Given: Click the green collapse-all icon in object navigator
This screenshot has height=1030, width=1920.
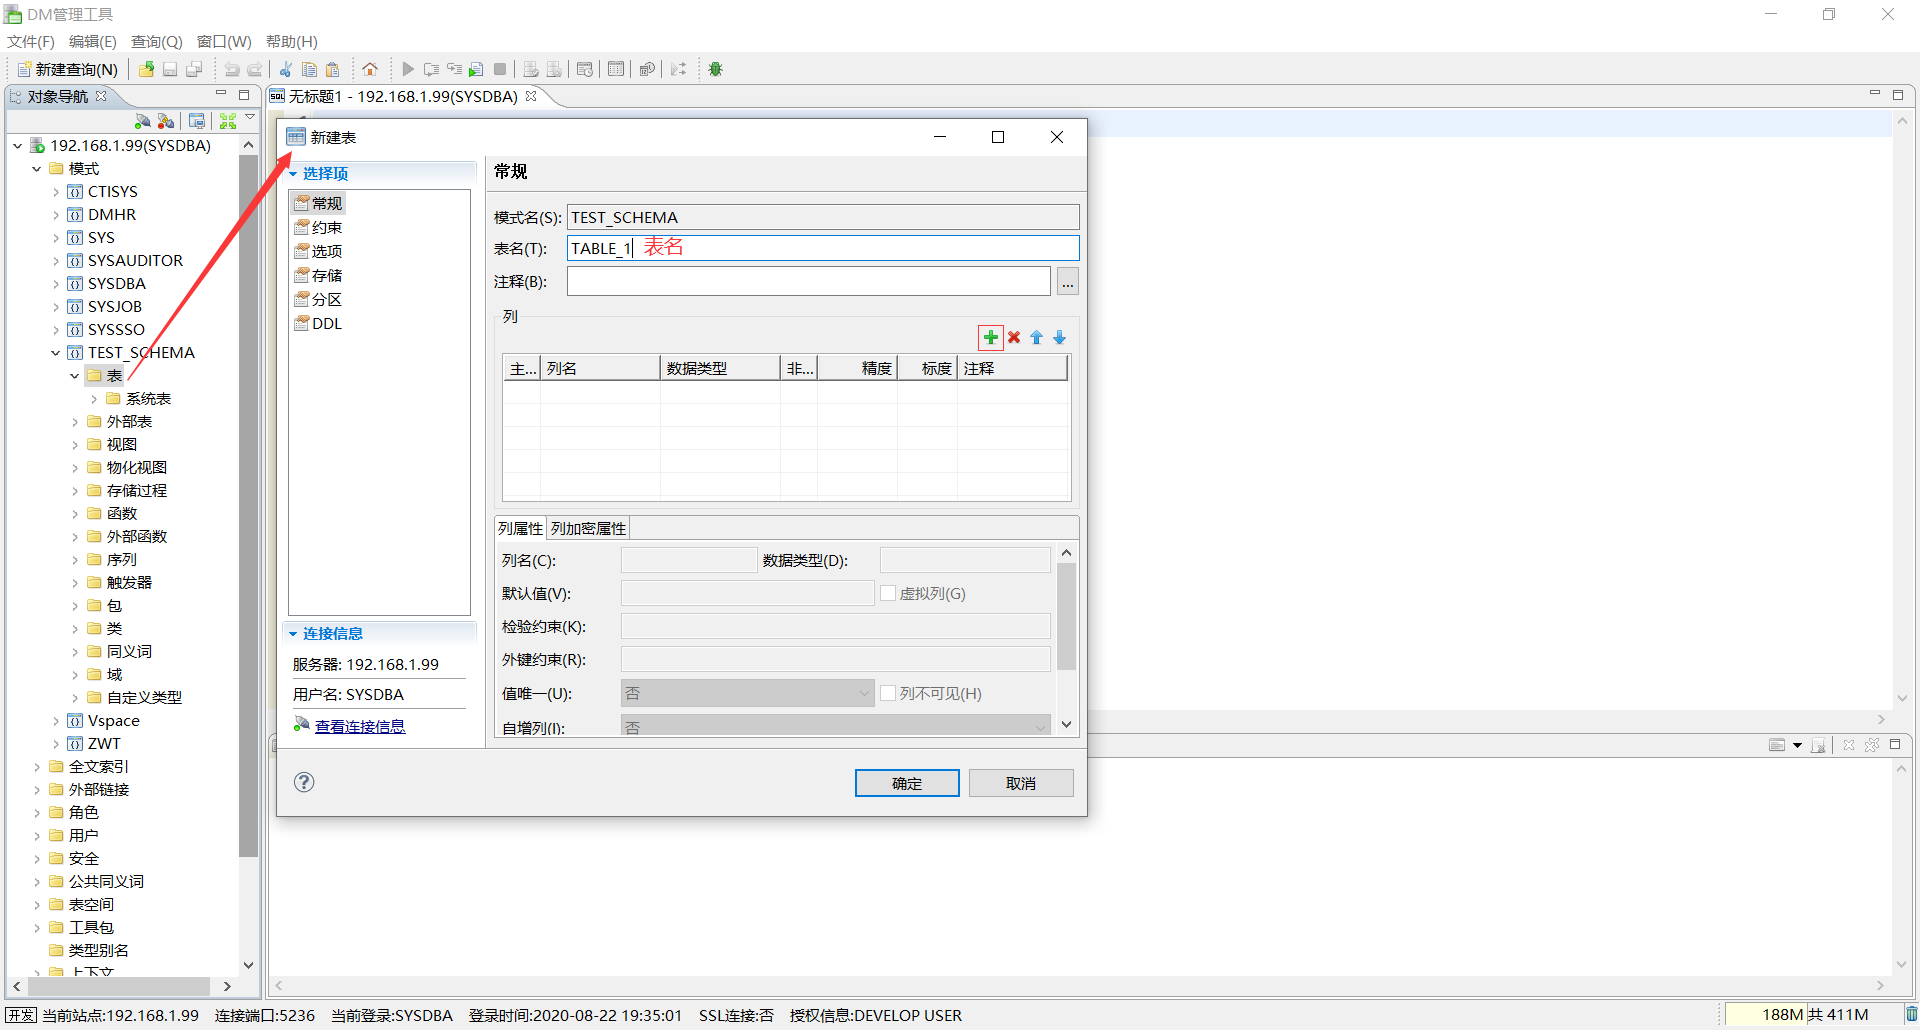Looking at the screenshot, I should 228,121.
